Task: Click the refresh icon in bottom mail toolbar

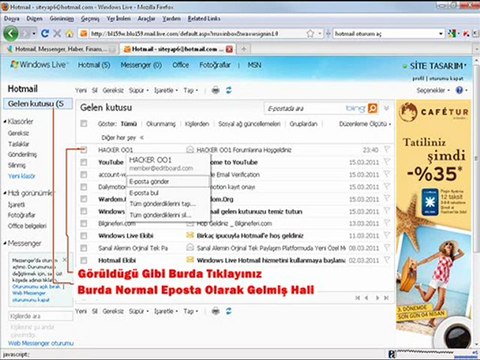Action: point(229,311)
